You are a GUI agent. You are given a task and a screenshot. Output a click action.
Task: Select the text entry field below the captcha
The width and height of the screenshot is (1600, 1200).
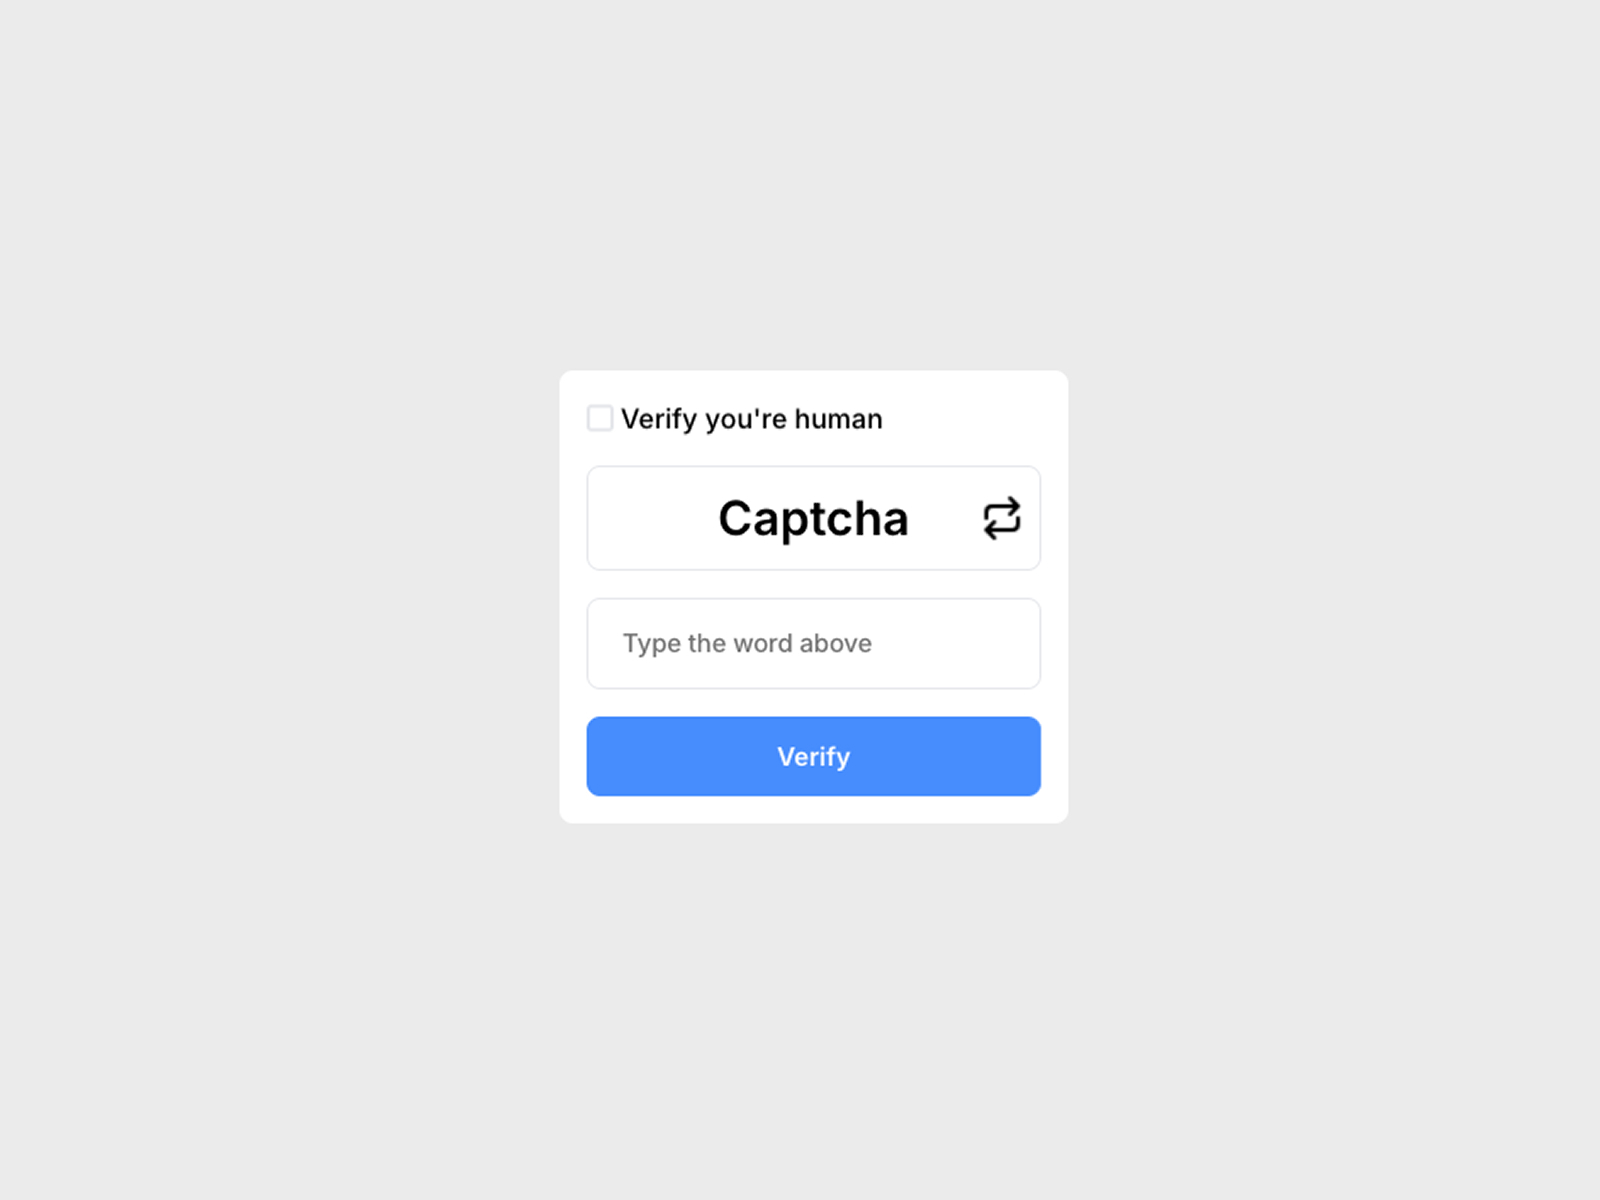[x=813, y=644]
